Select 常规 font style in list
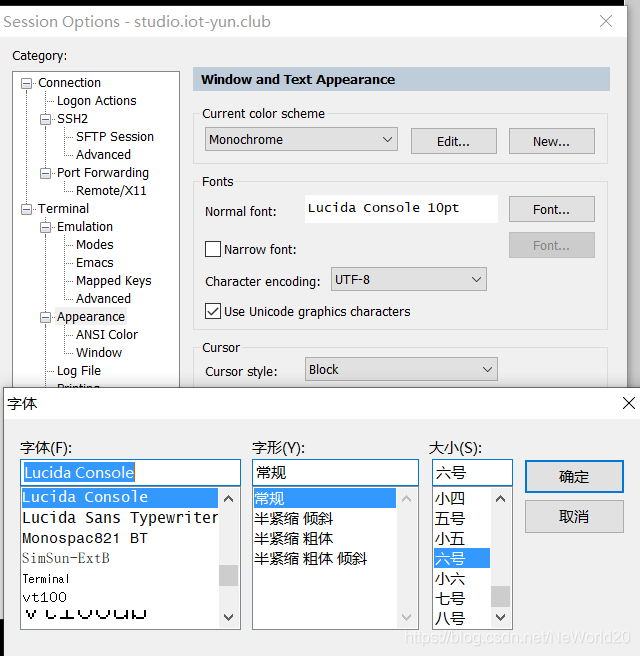Viewport: 640px width, 656px height. click(x=325, y=498)
